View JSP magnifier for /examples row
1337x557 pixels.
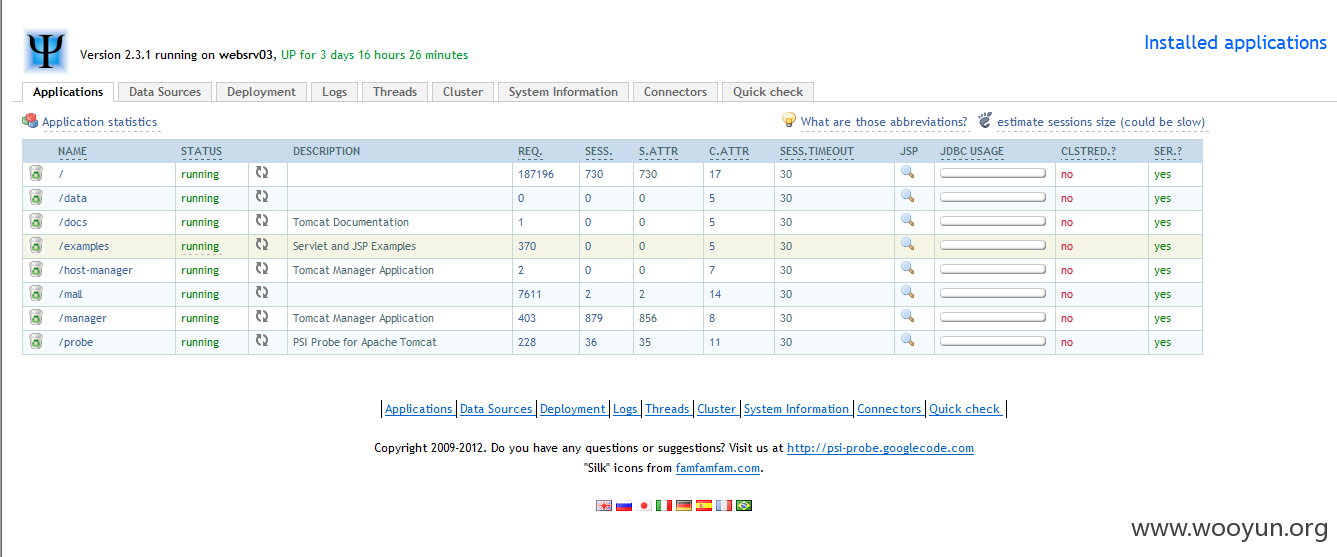[907, 244]
